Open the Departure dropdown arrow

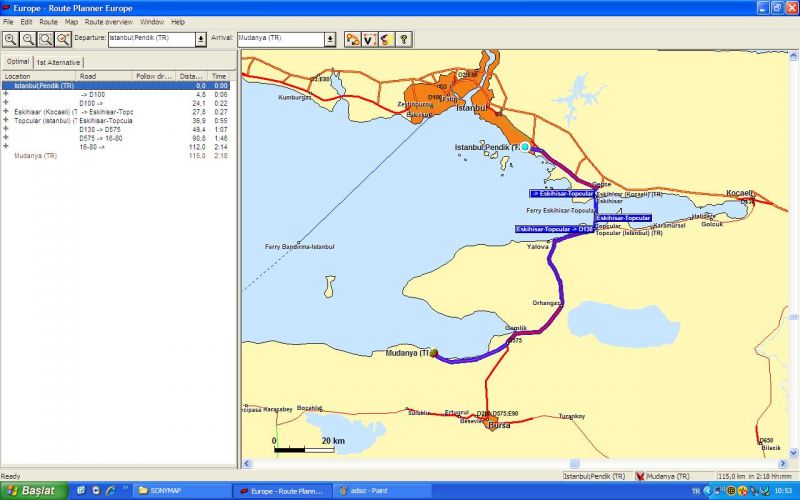(201, 39)
